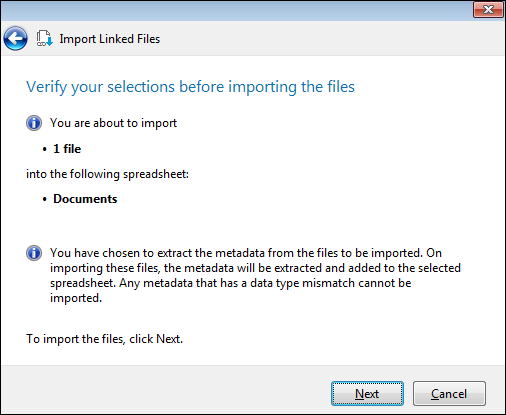Select the '1 file' bullet text

pyautogui.click(x=67, y=149)
